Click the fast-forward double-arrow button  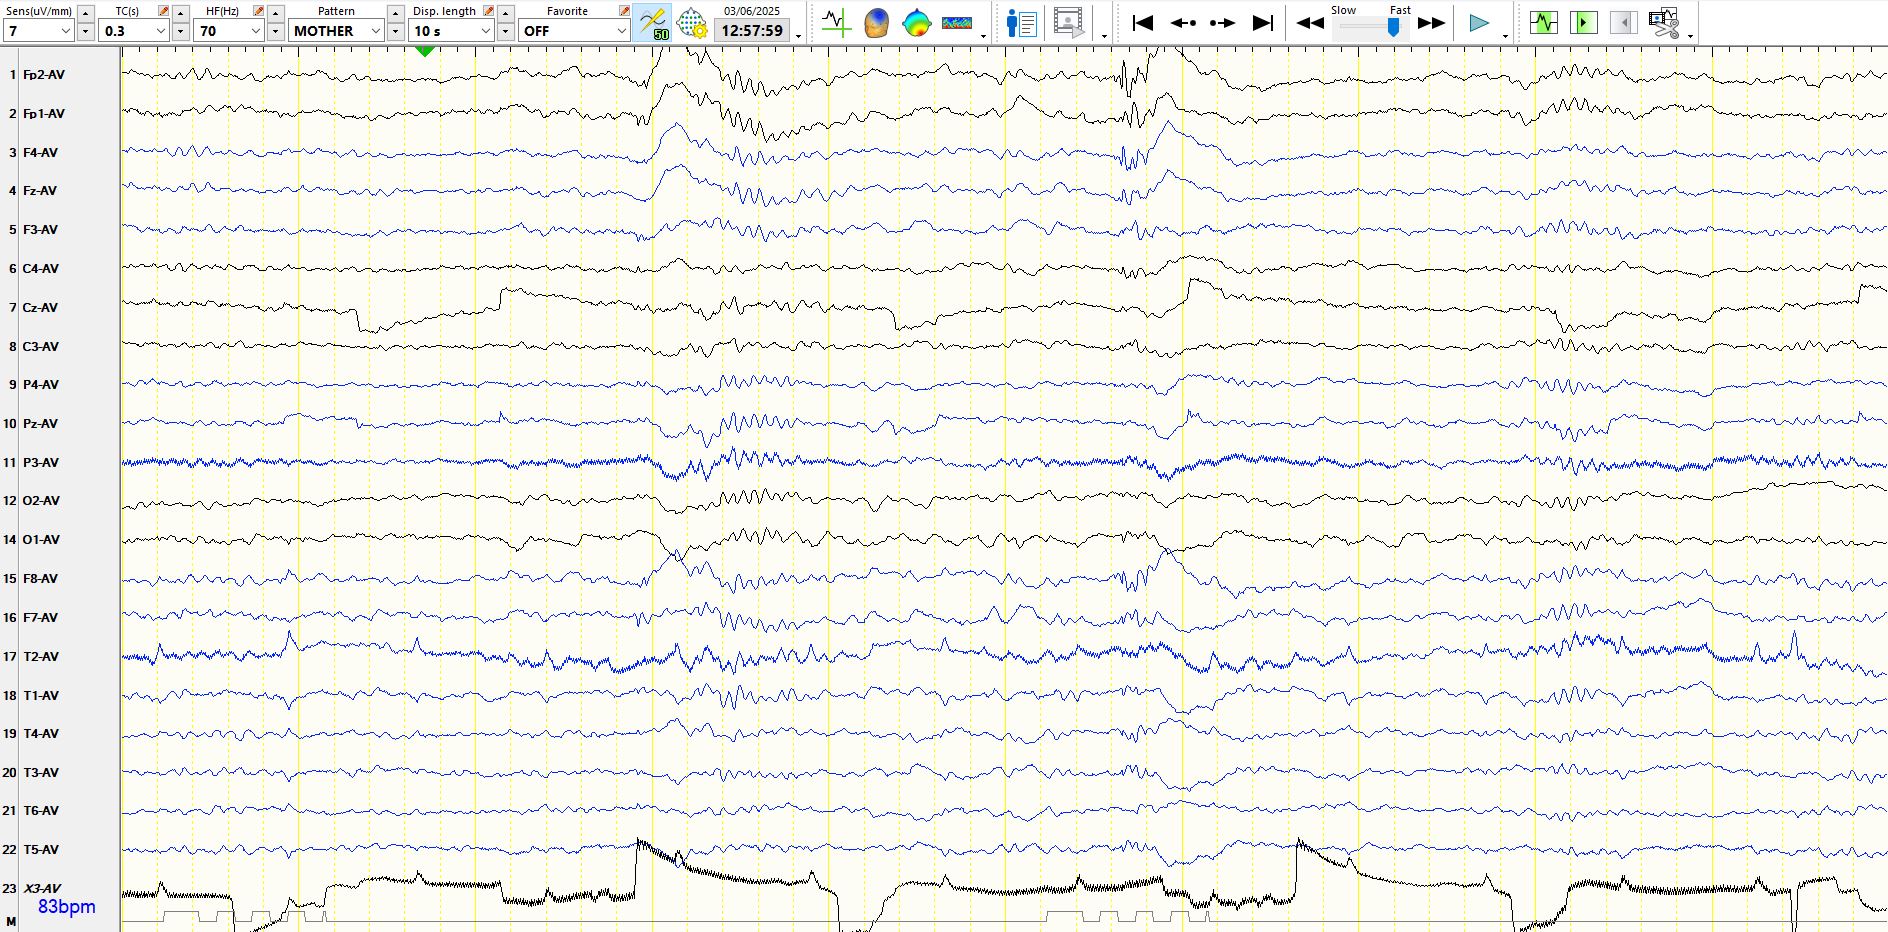point(1432,23)
